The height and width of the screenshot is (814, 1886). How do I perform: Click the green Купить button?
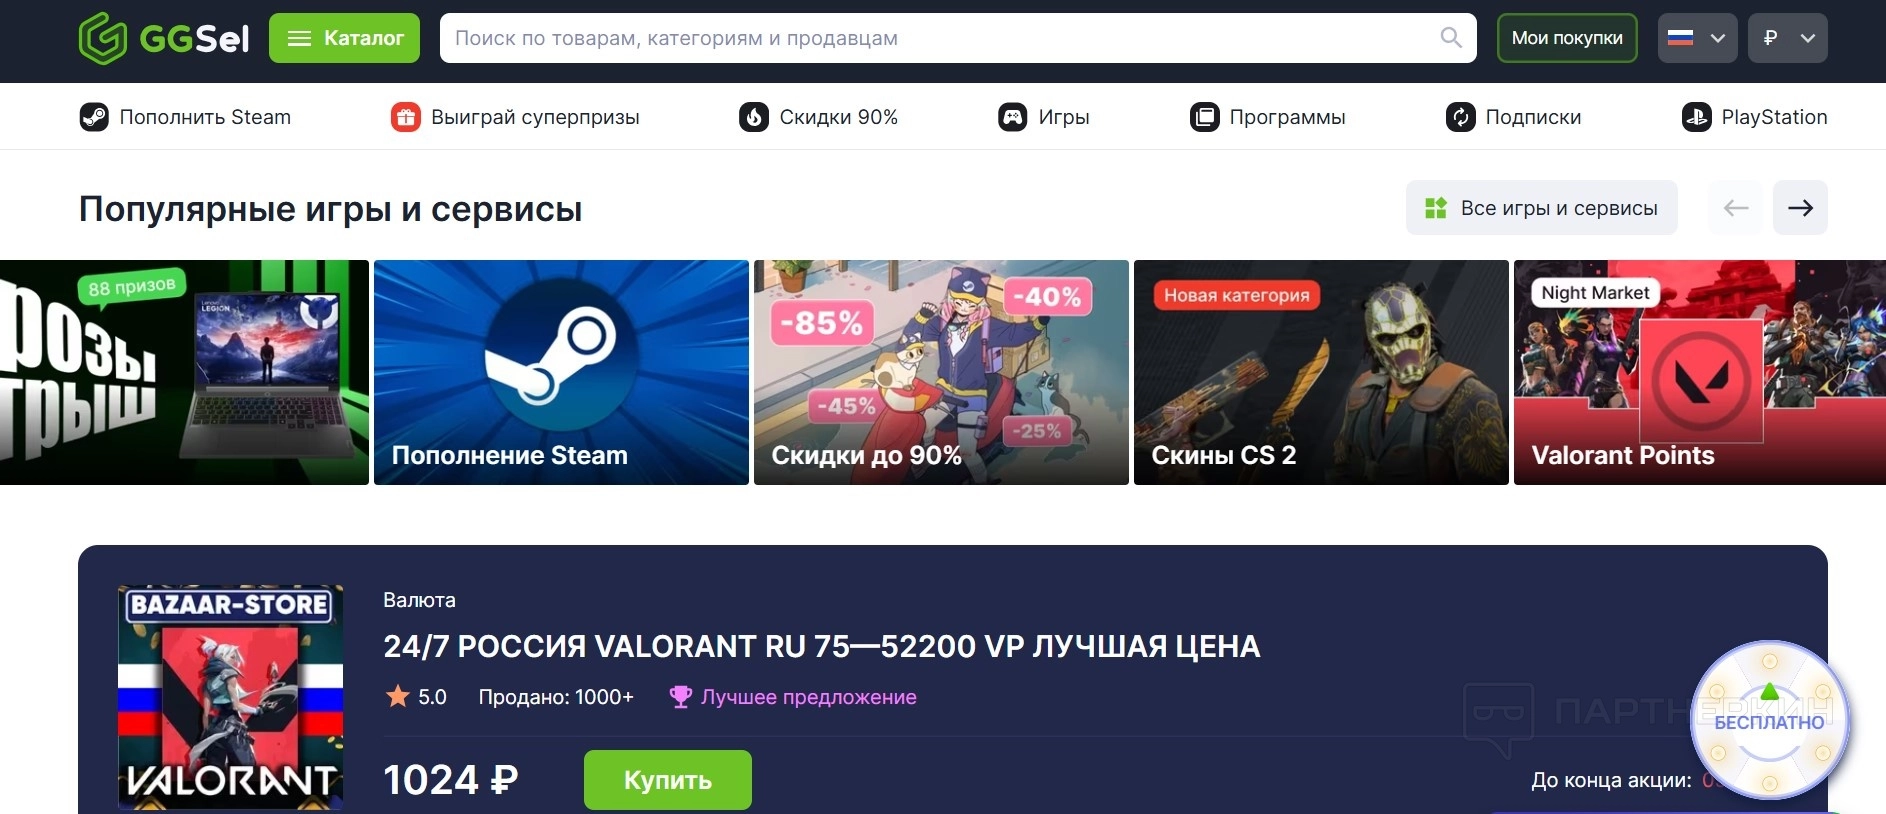668,780
